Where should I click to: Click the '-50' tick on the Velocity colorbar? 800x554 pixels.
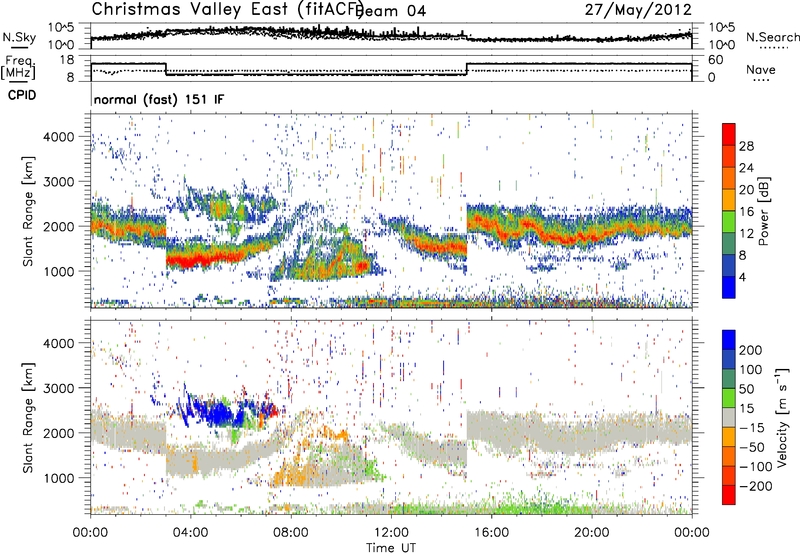point(752,447)
